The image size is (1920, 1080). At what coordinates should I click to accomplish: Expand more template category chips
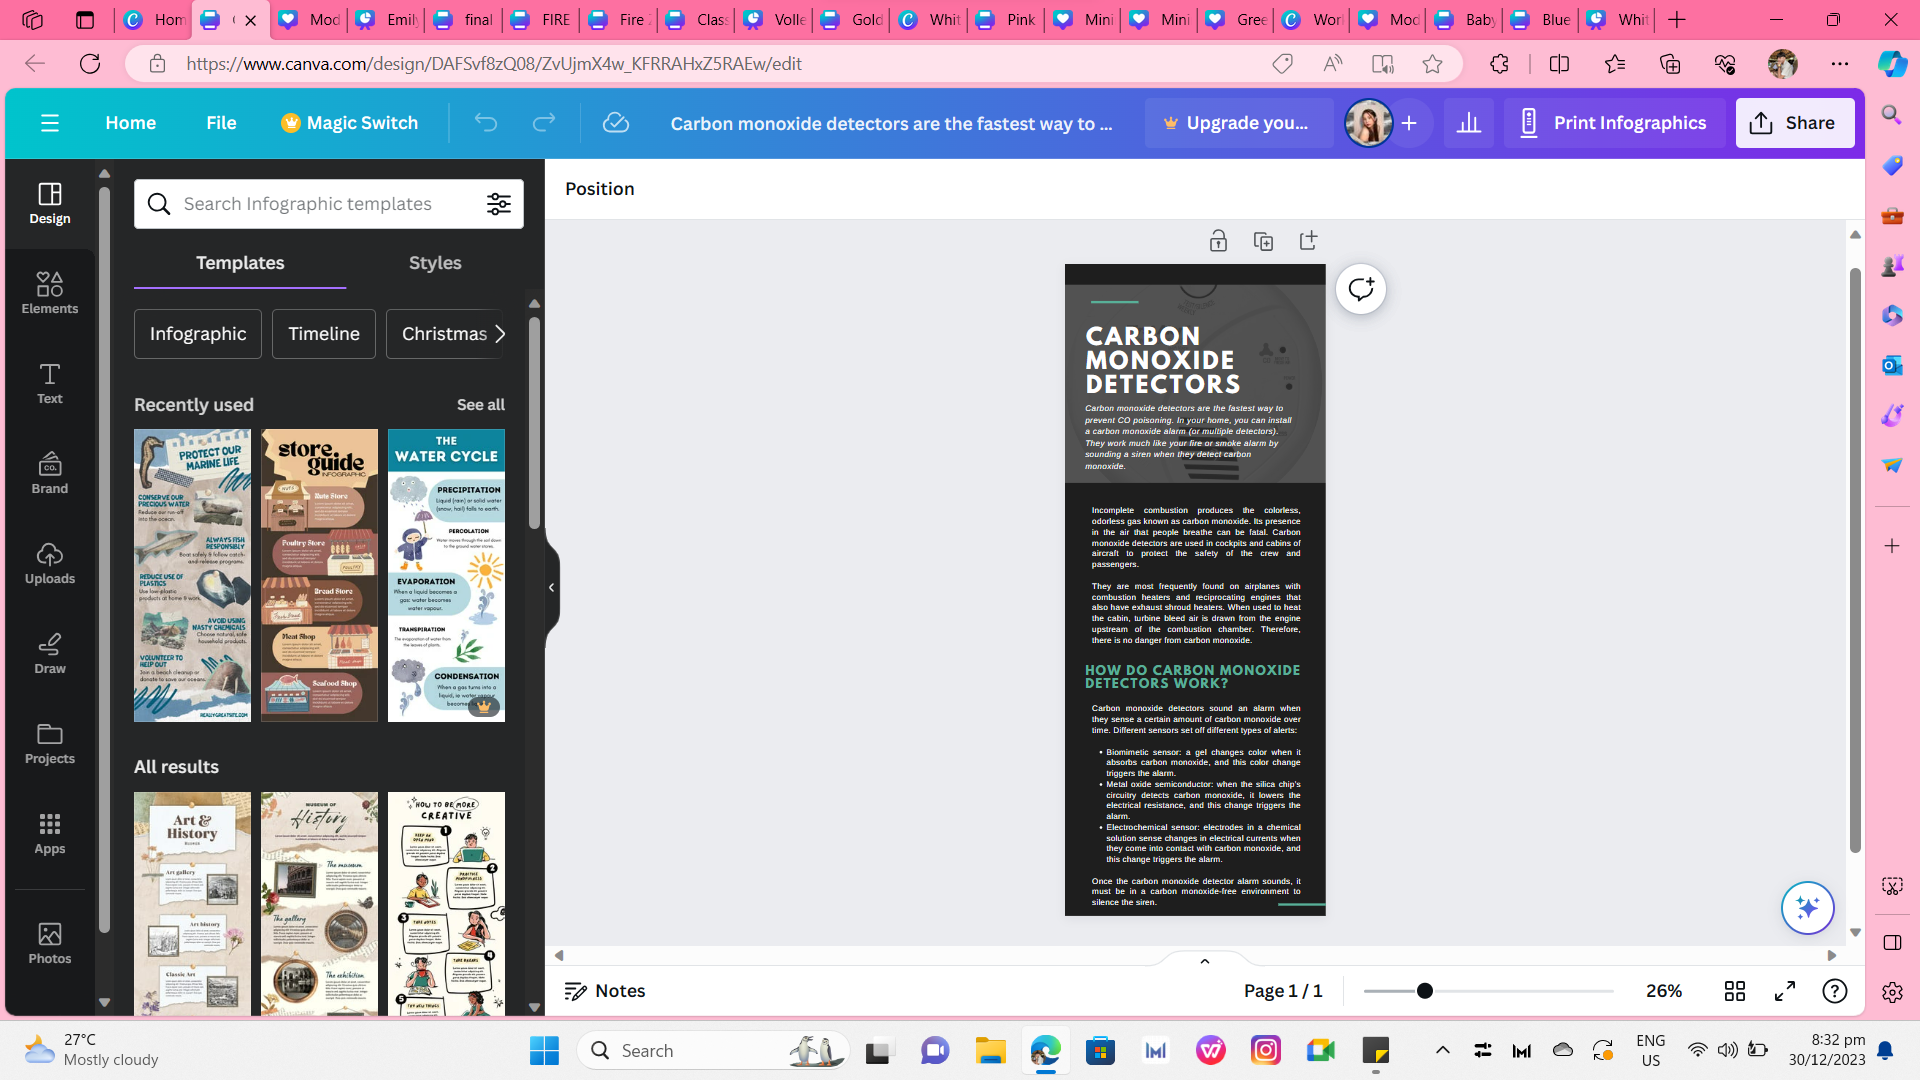[x=500, y=334]
